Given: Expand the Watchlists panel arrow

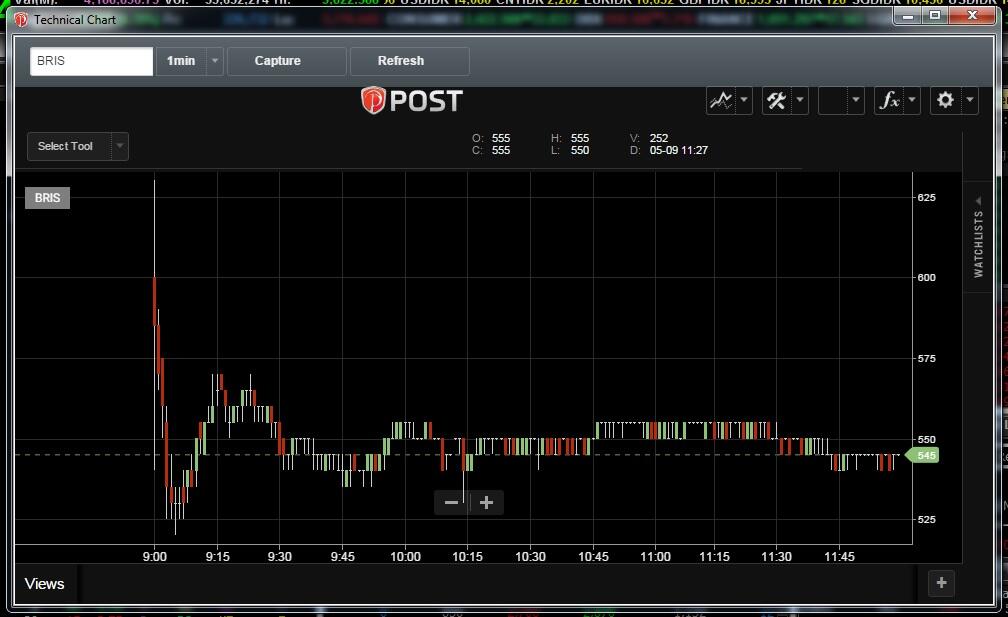Looking at the screenshot, I should click(x=978, y=201).
